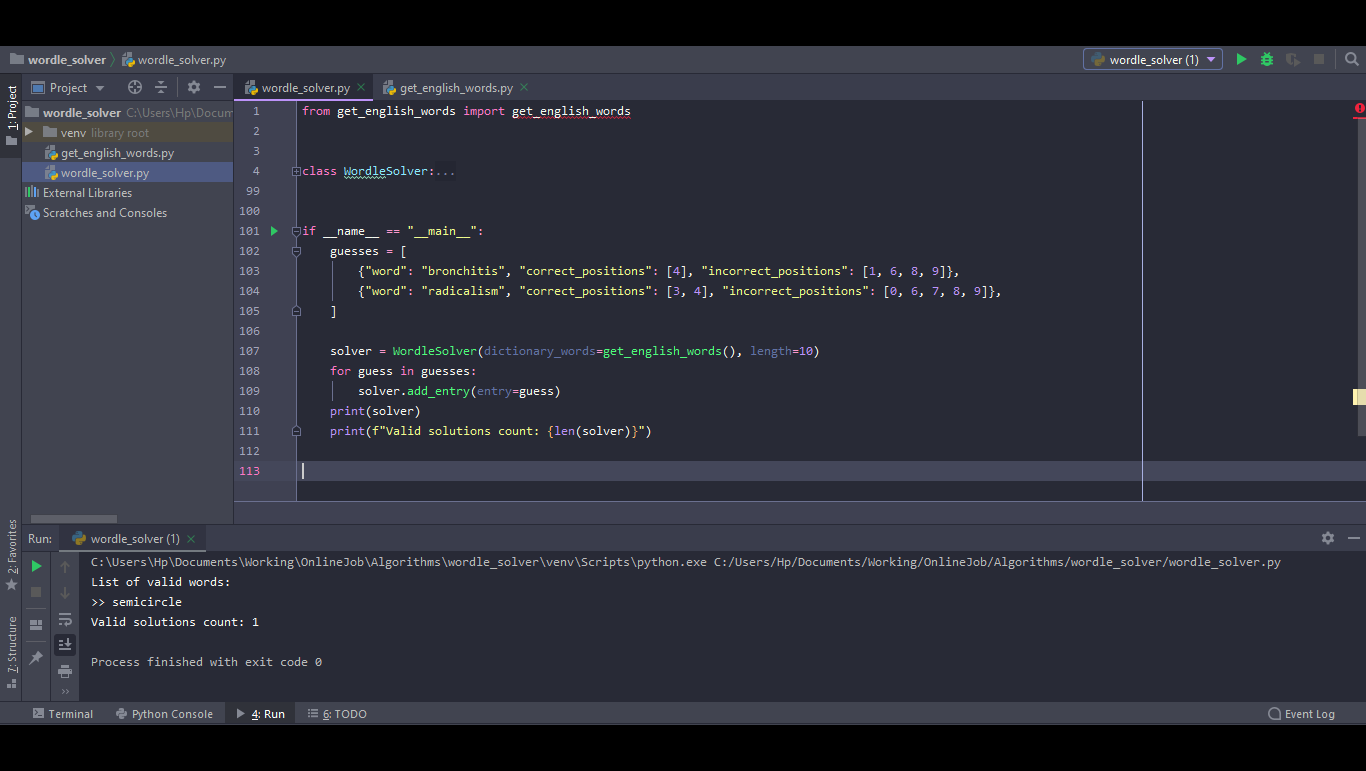Collapse all in the Project panel
Viewport: 1366px width, 771px height.
(x=161, y=87)
